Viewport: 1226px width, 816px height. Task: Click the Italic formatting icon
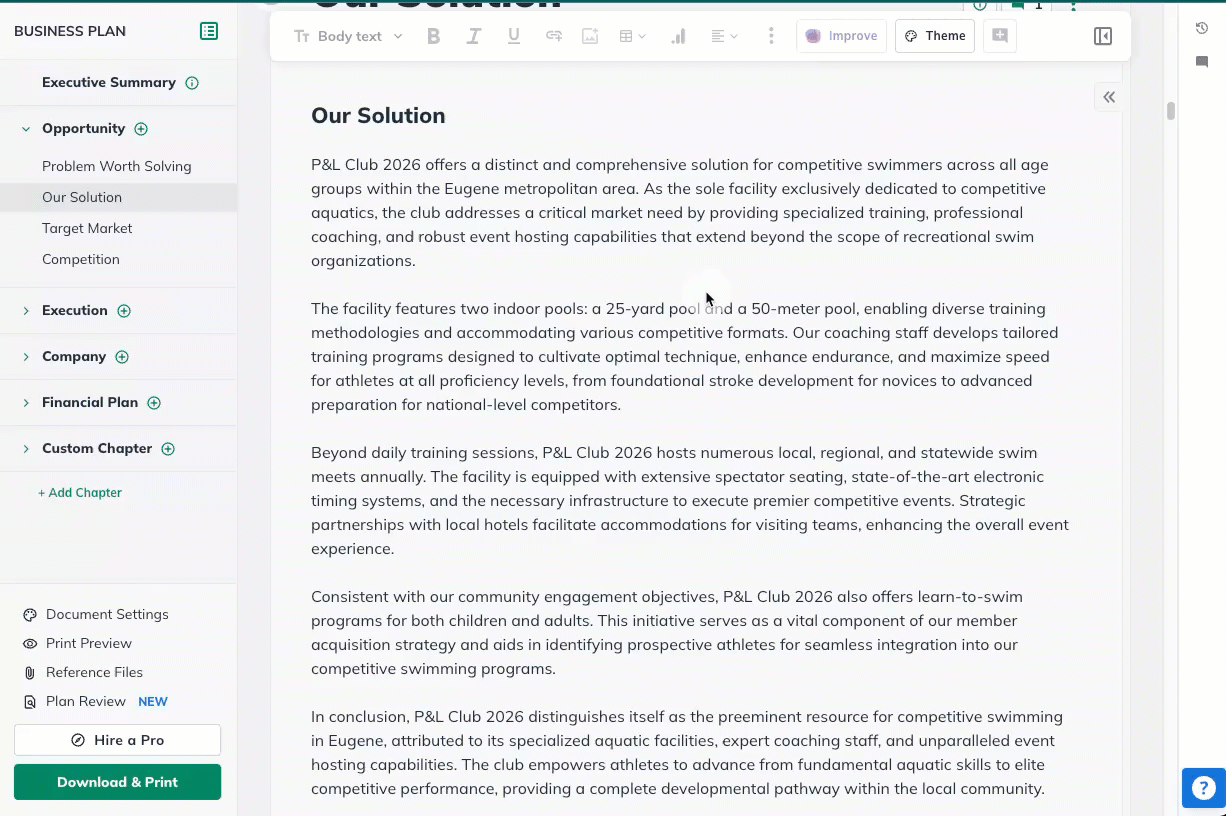(x=474, y=36)
